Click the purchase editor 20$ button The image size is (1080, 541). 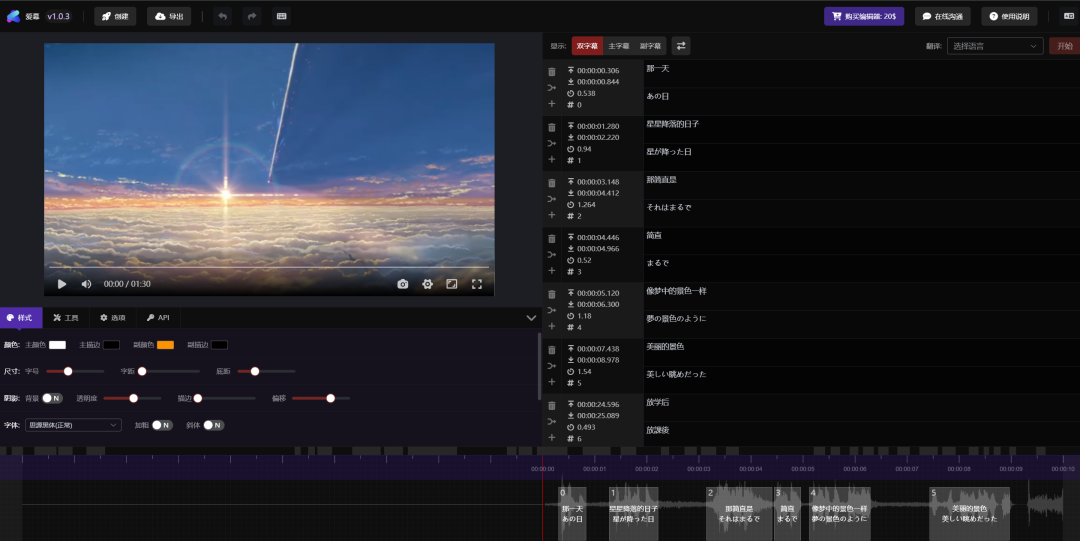[864, 17]
